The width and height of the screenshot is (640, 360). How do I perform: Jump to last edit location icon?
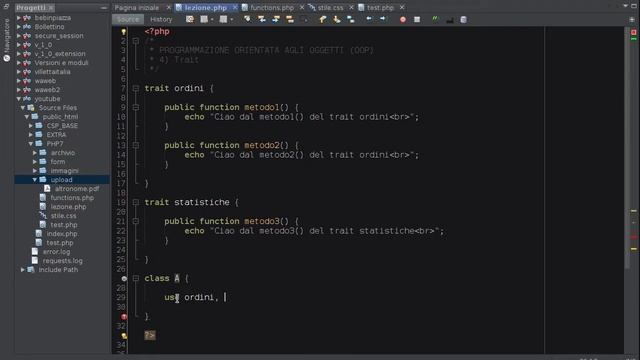pyautogui.click(x=190, y=19)
